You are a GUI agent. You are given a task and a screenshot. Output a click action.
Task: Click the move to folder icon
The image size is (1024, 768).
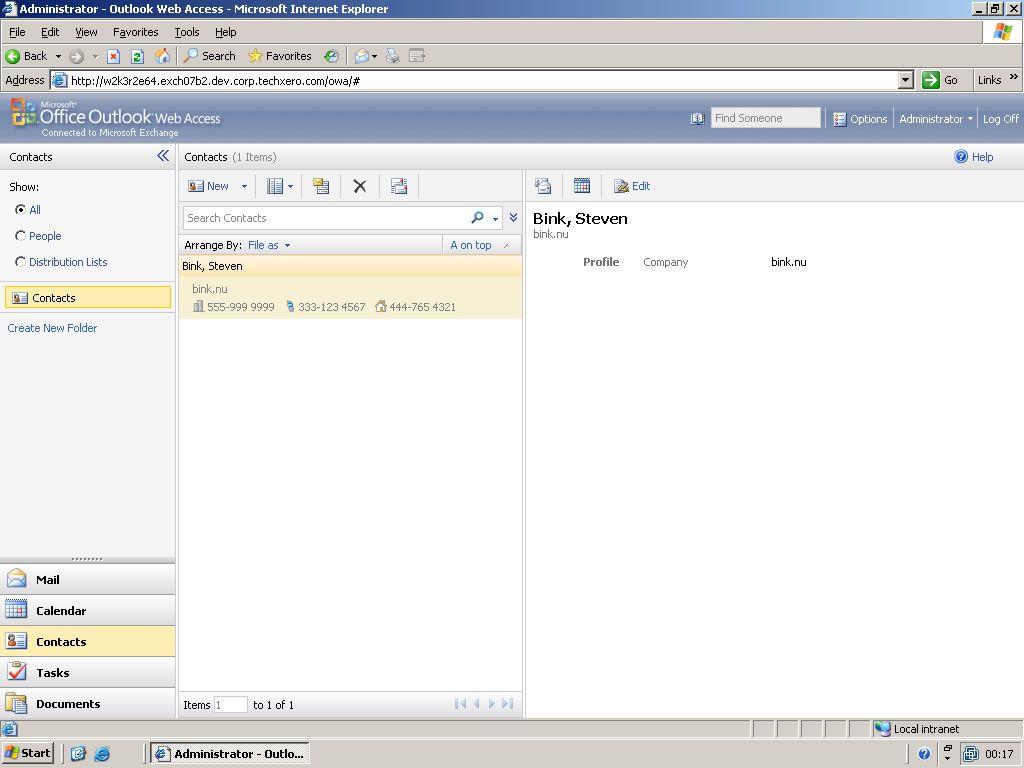321,186
